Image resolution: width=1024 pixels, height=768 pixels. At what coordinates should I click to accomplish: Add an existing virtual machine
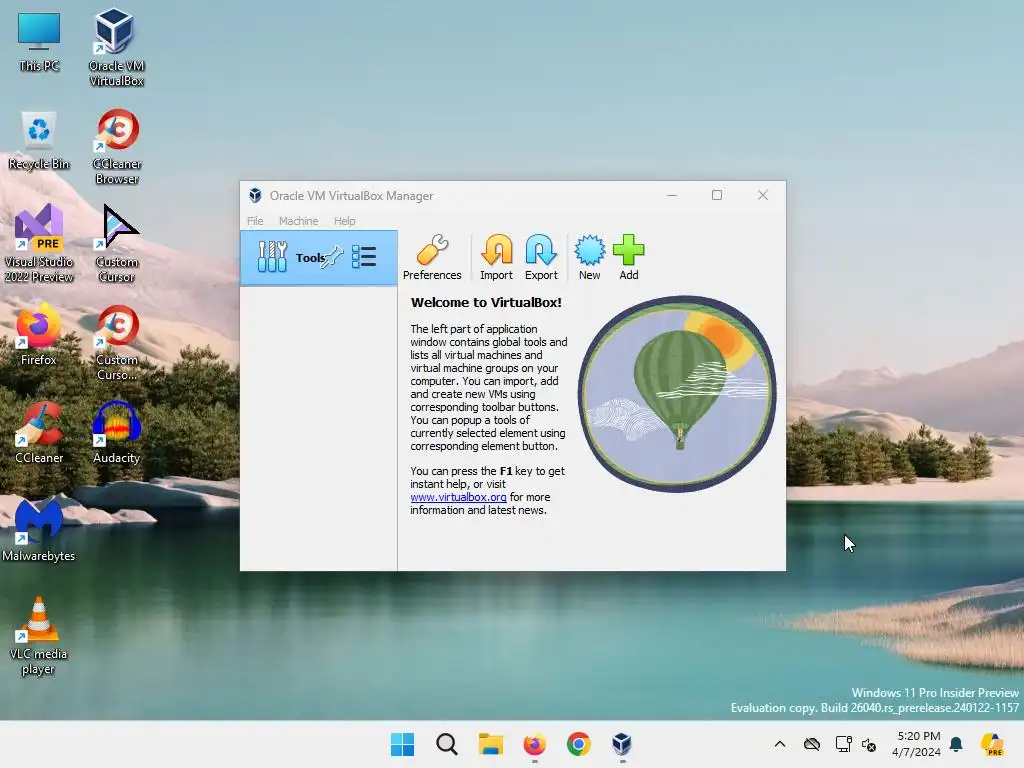click(628, 258)
